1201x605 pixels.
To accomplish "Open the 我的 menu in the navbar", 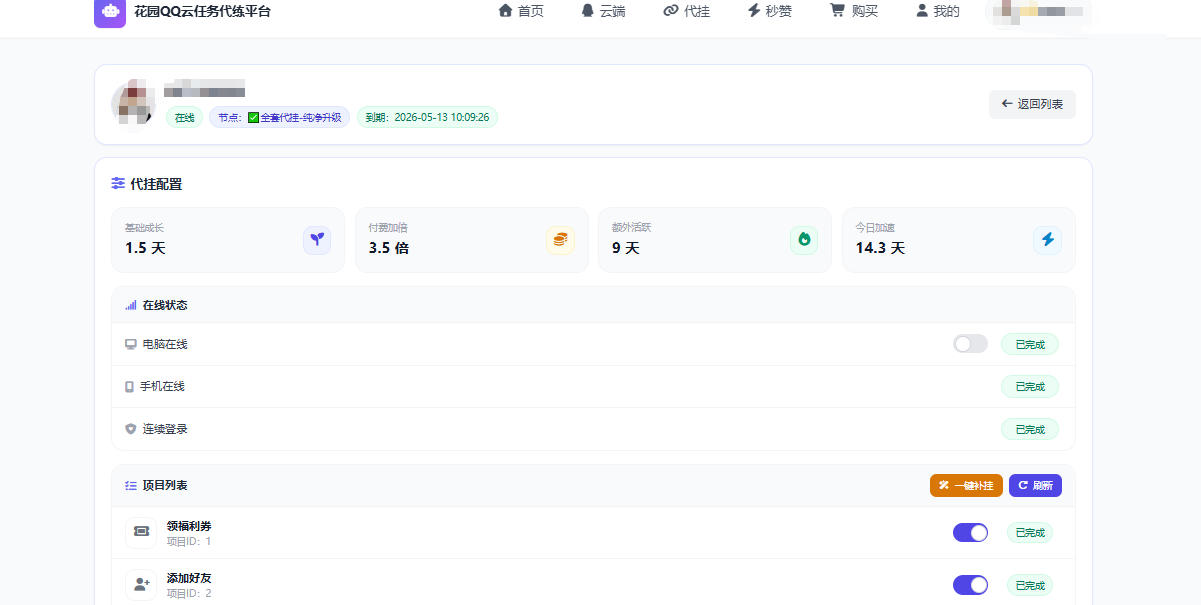I will 934,12.
